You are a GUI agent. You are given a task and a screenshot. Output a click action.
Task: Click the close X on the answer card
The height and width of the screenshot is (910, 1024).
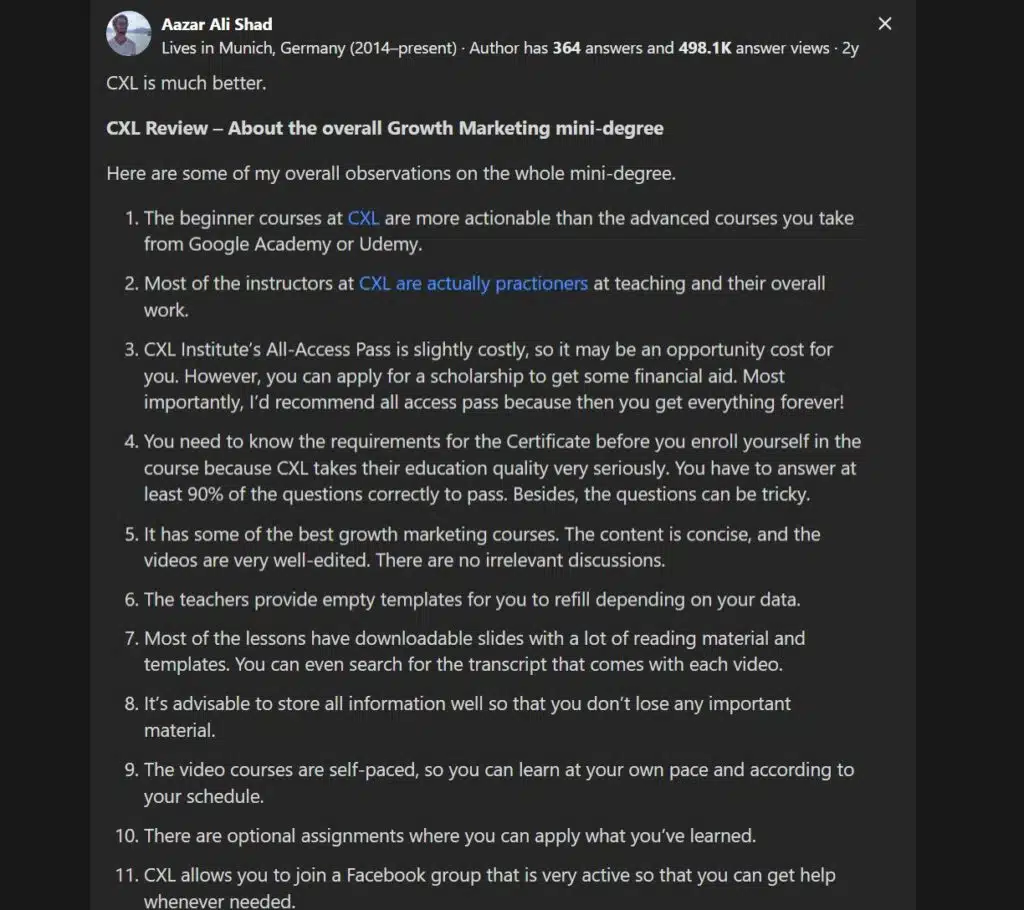coord(884,23)
